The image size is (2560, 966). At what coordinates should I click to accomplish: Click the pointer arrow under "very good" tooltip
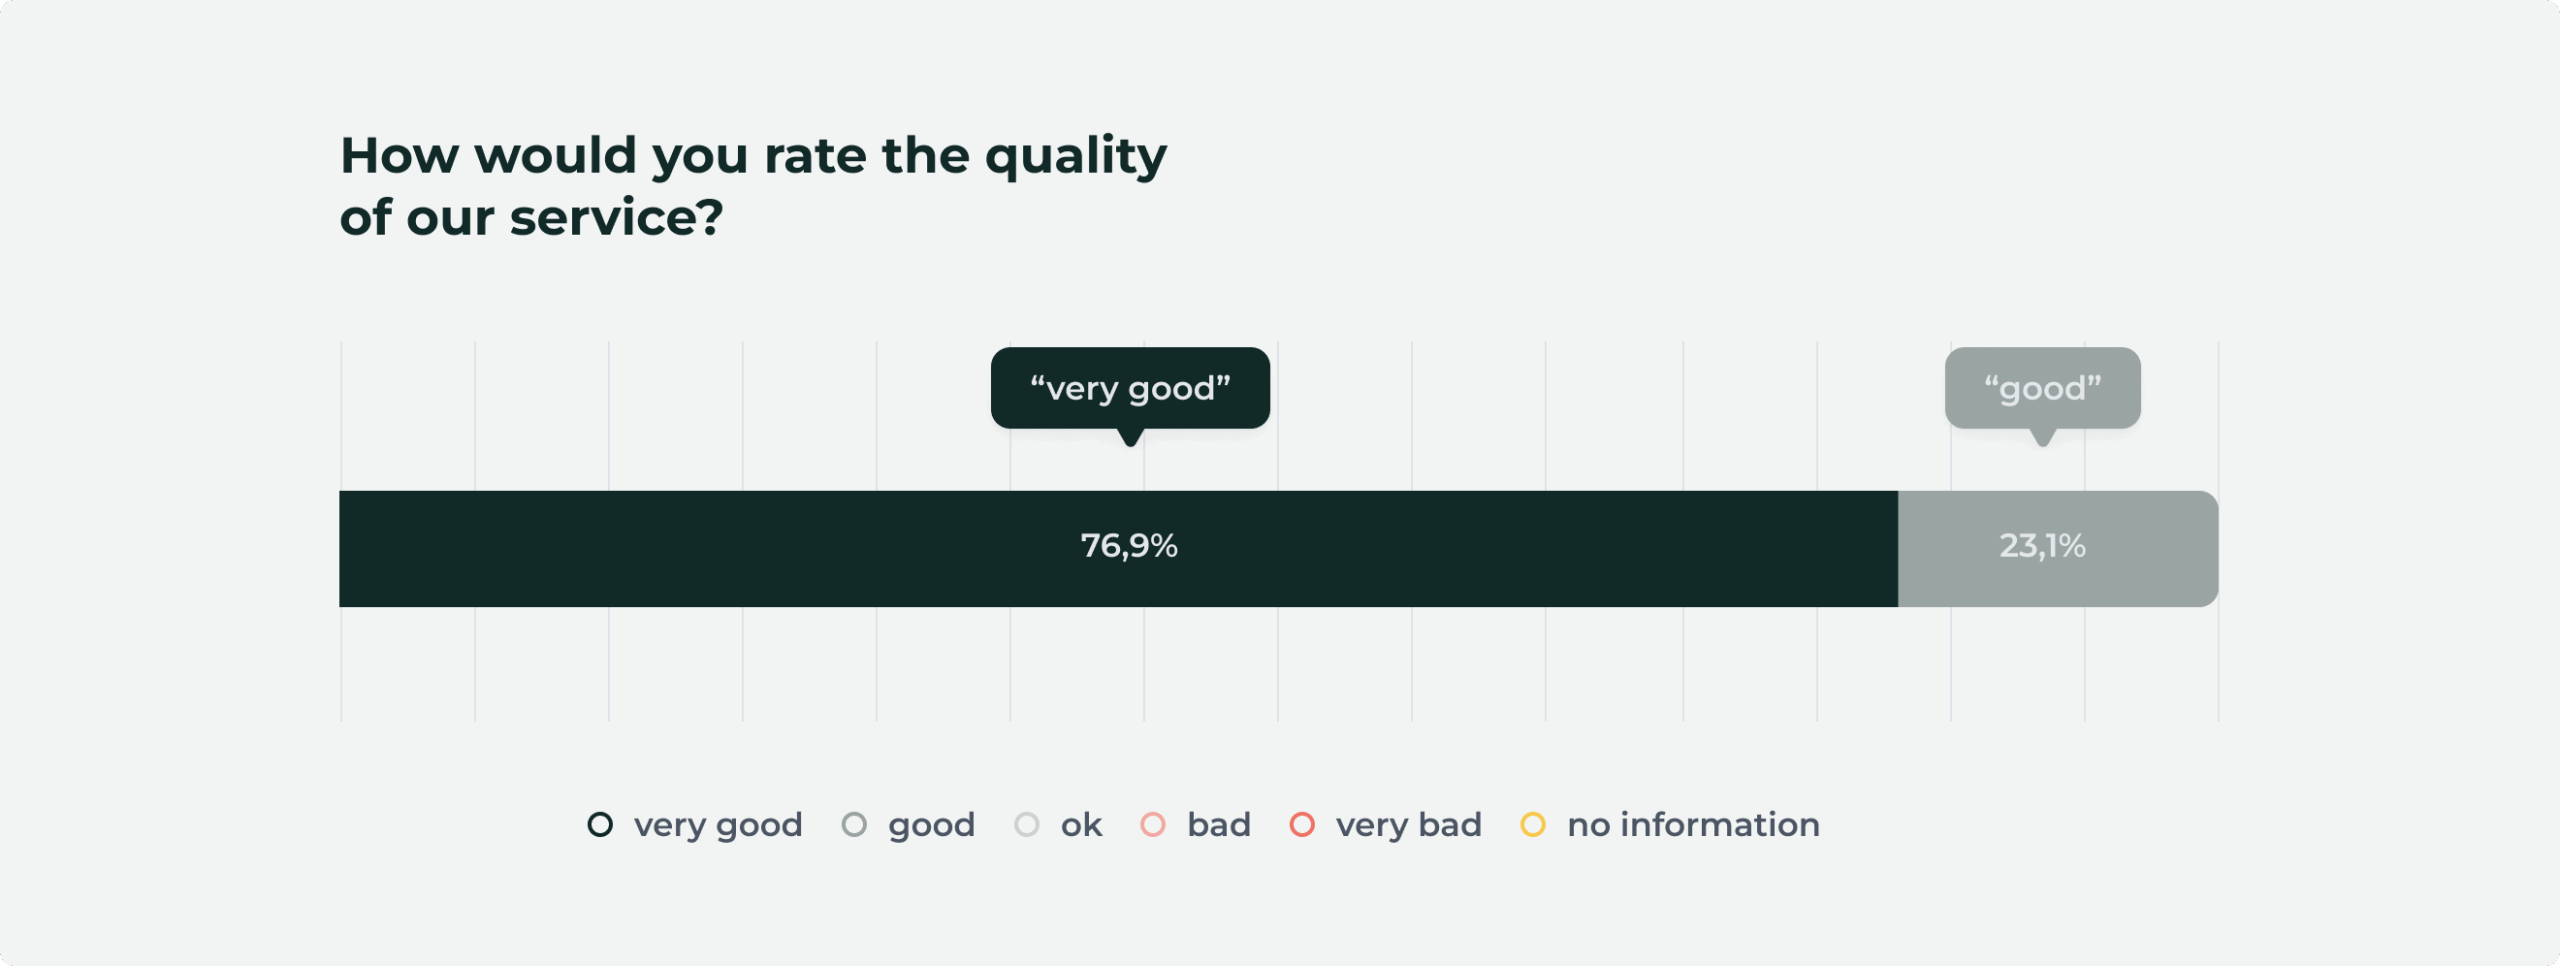click(x=1130, y=438)
